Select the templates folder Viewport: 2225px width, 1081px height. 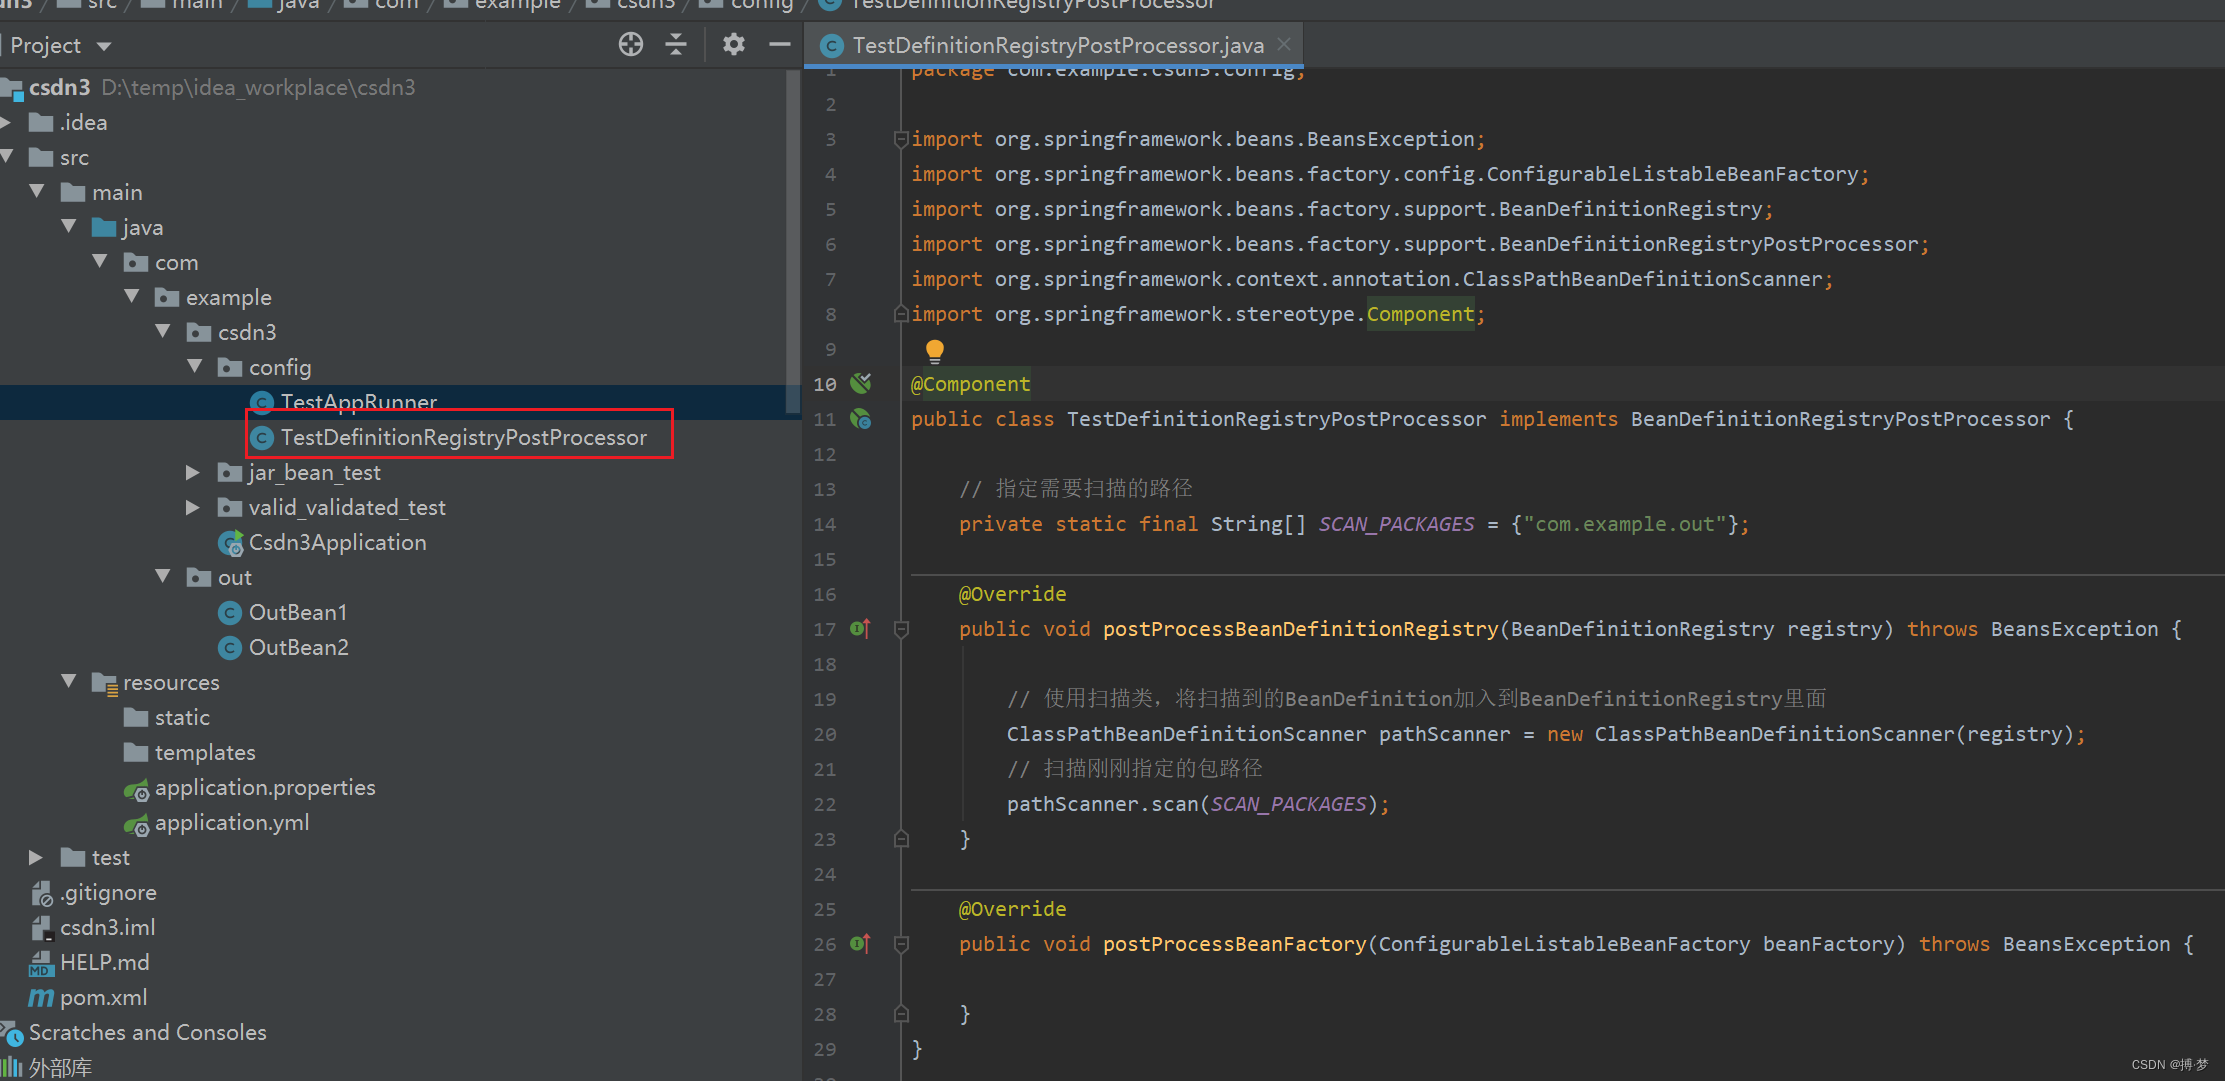click(x=205, y=752)
